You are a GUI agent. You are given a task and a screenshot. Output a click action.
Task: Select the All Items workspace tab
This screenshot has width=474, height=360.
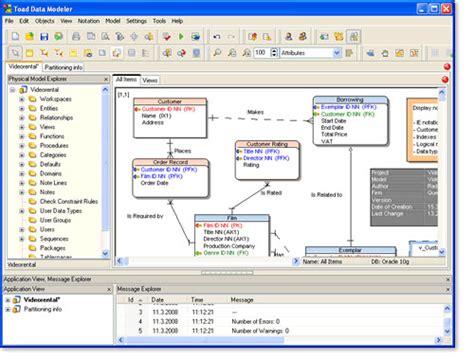126,79
